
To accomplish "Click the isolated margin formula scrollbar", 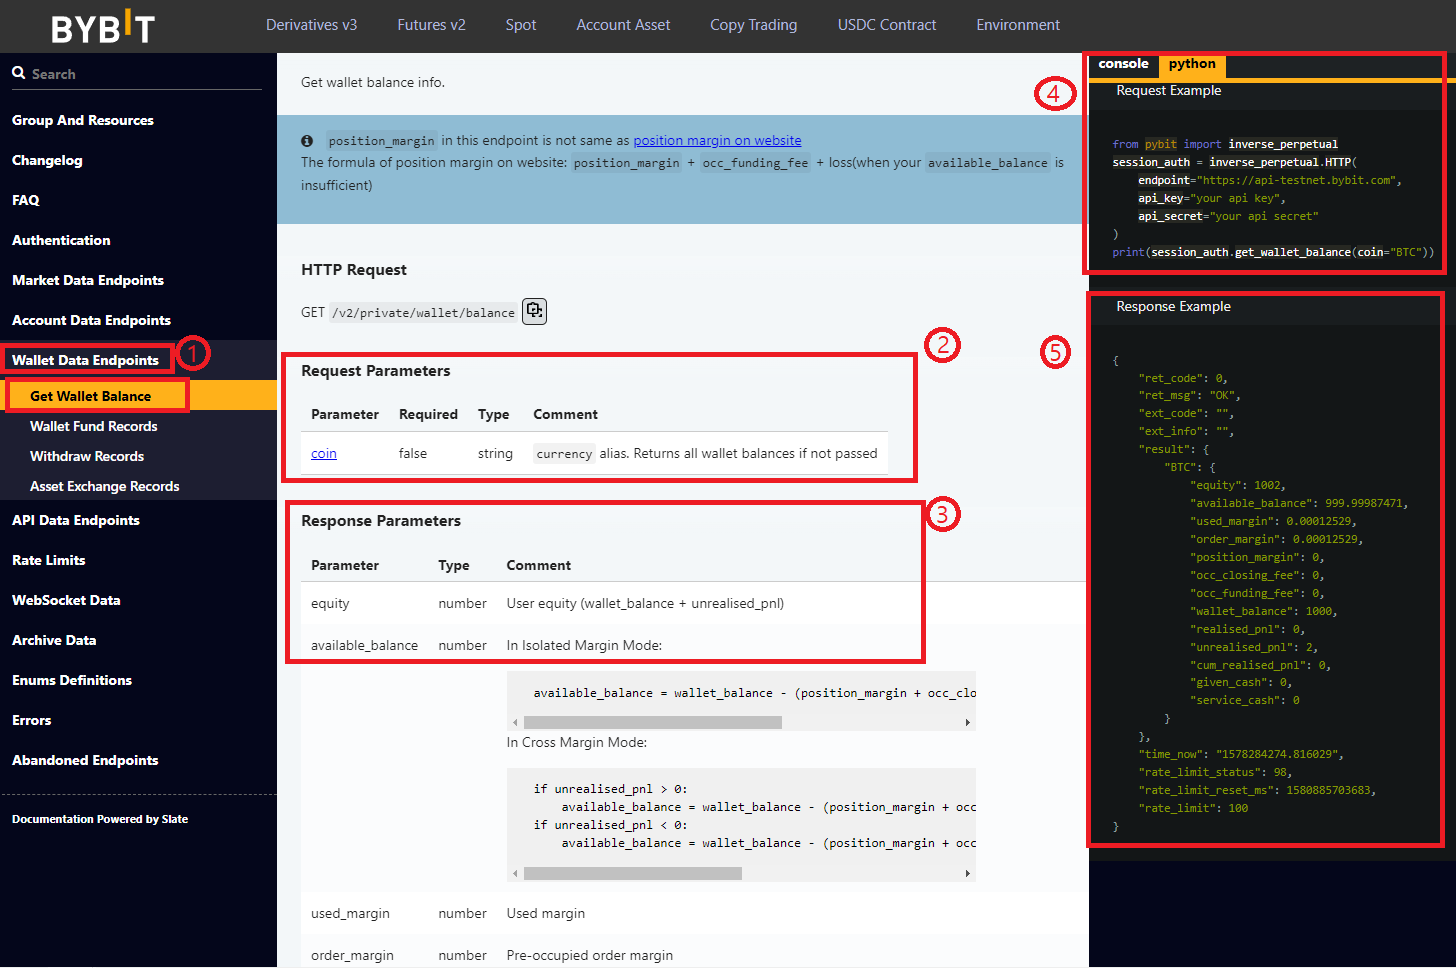I will click(652, 722).
